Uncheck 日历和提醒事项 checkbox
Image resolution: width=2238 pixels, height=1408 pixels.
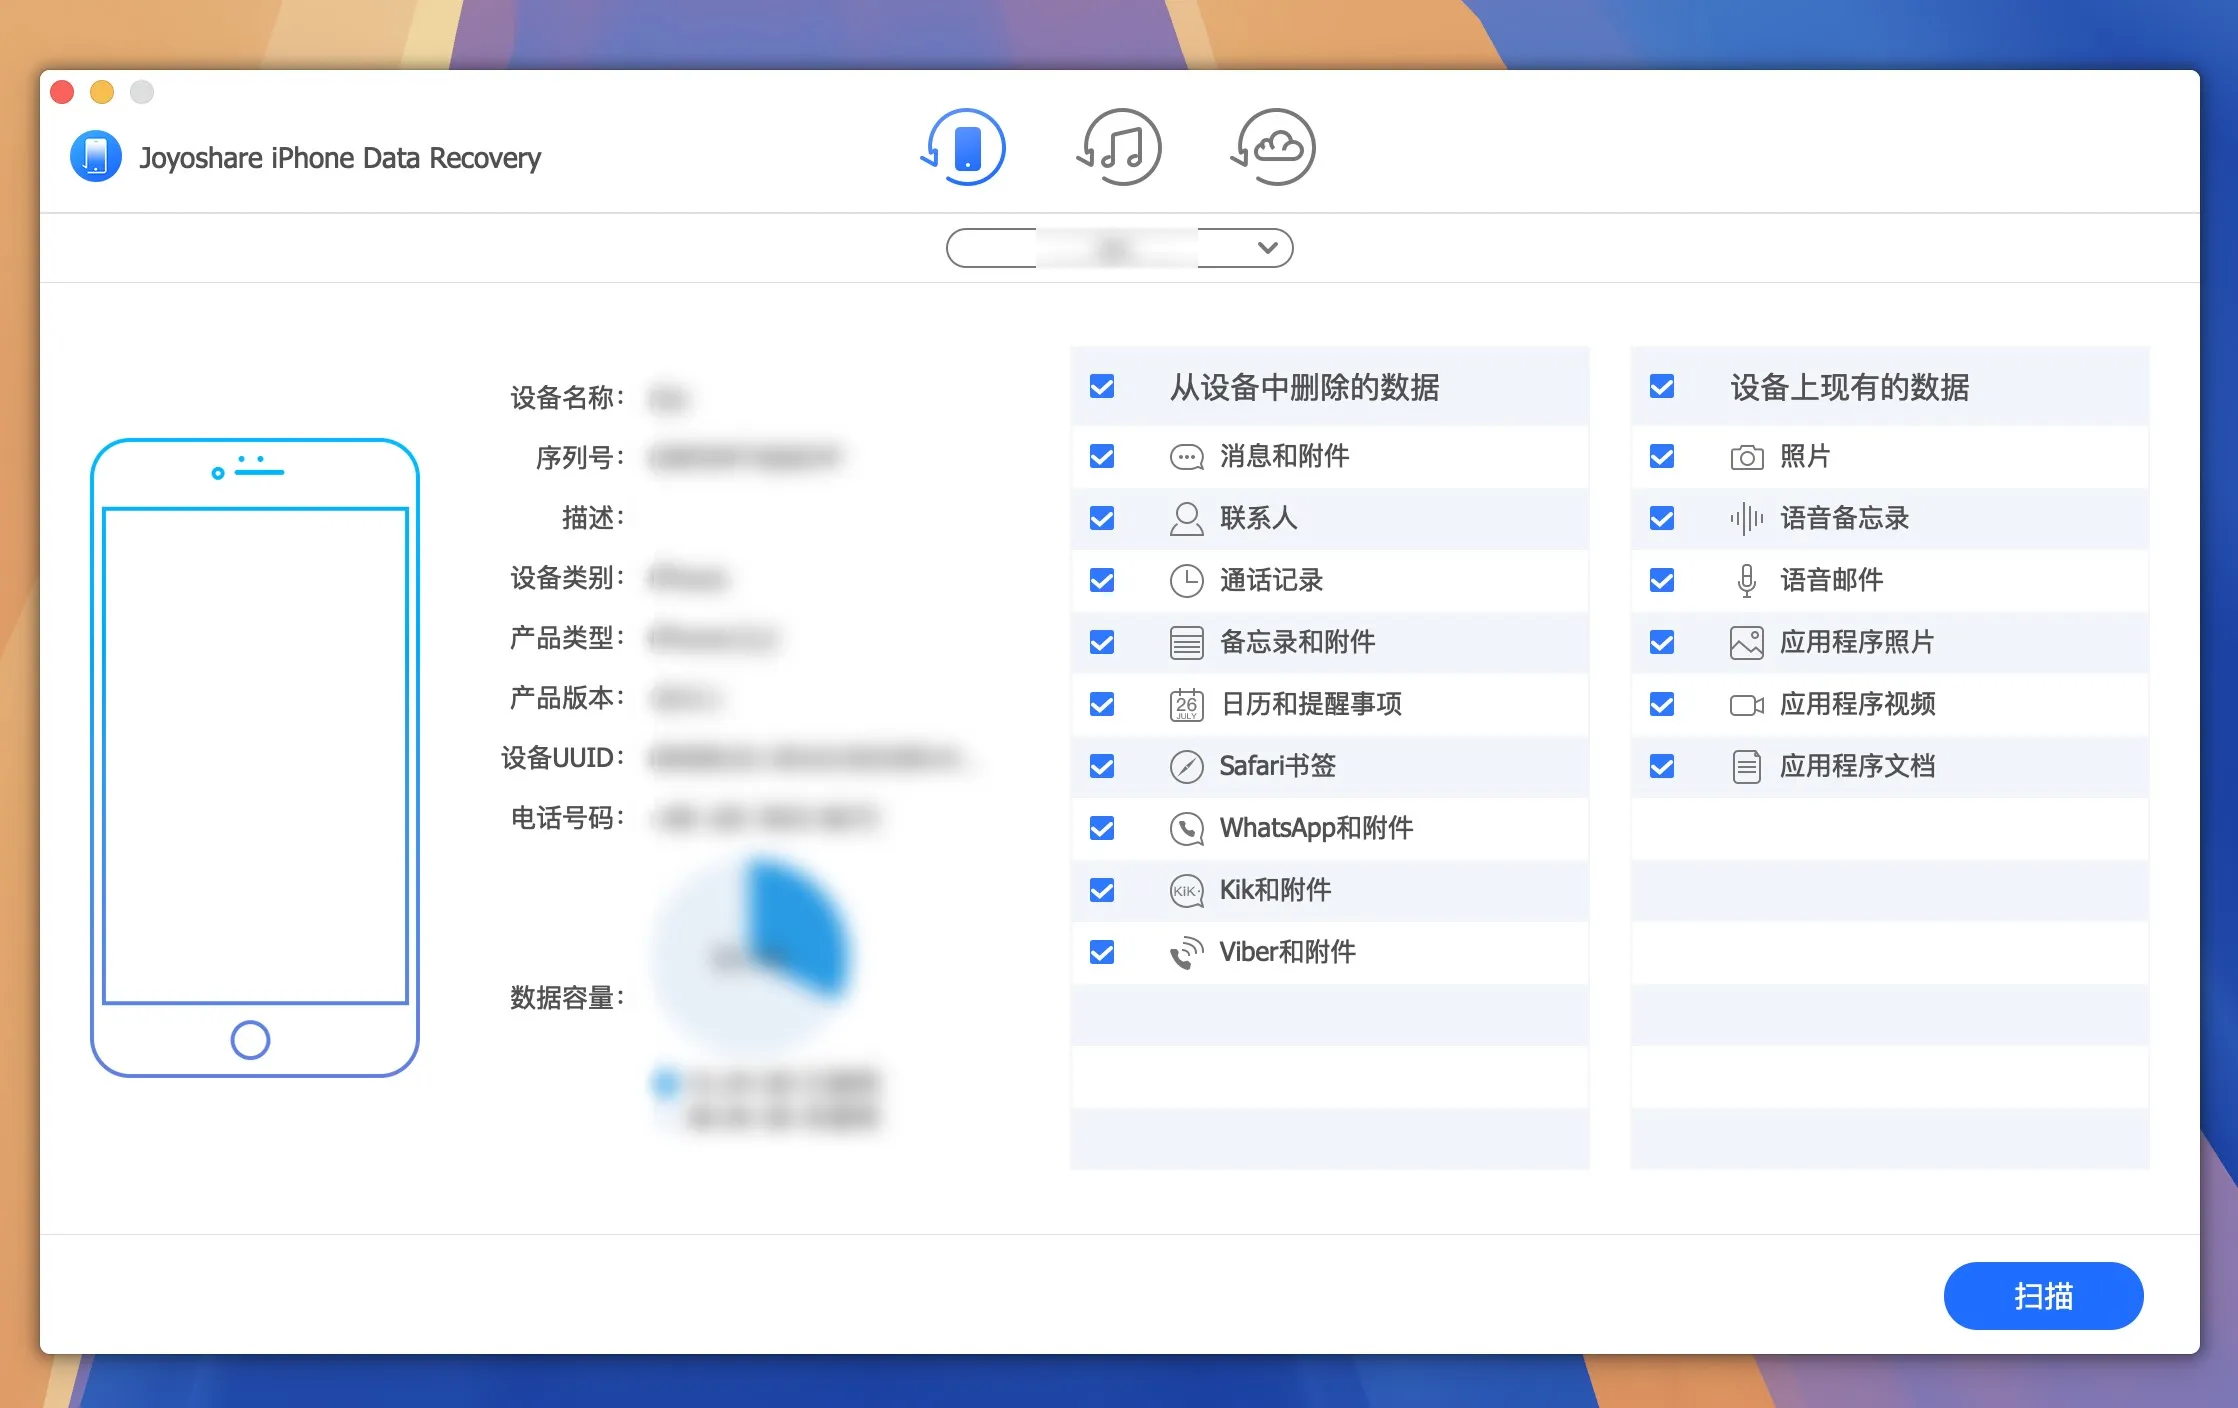(x=1102, y=704)
